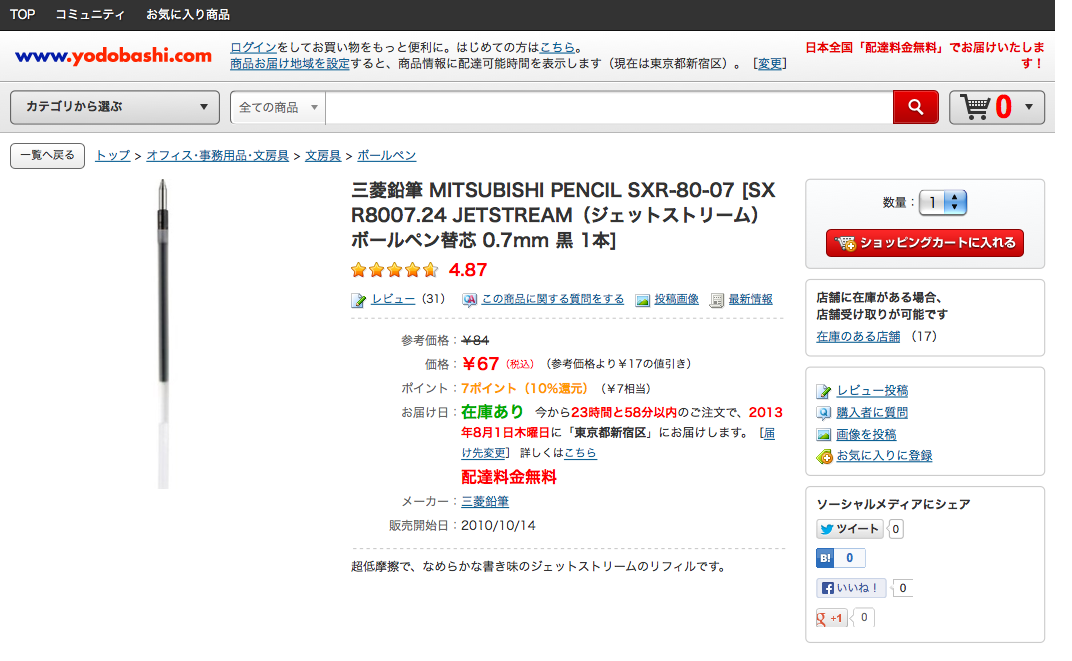This screenshot has width=1072, height=661.
Task: Click the こちら link for first-time users
Action: 557,47
